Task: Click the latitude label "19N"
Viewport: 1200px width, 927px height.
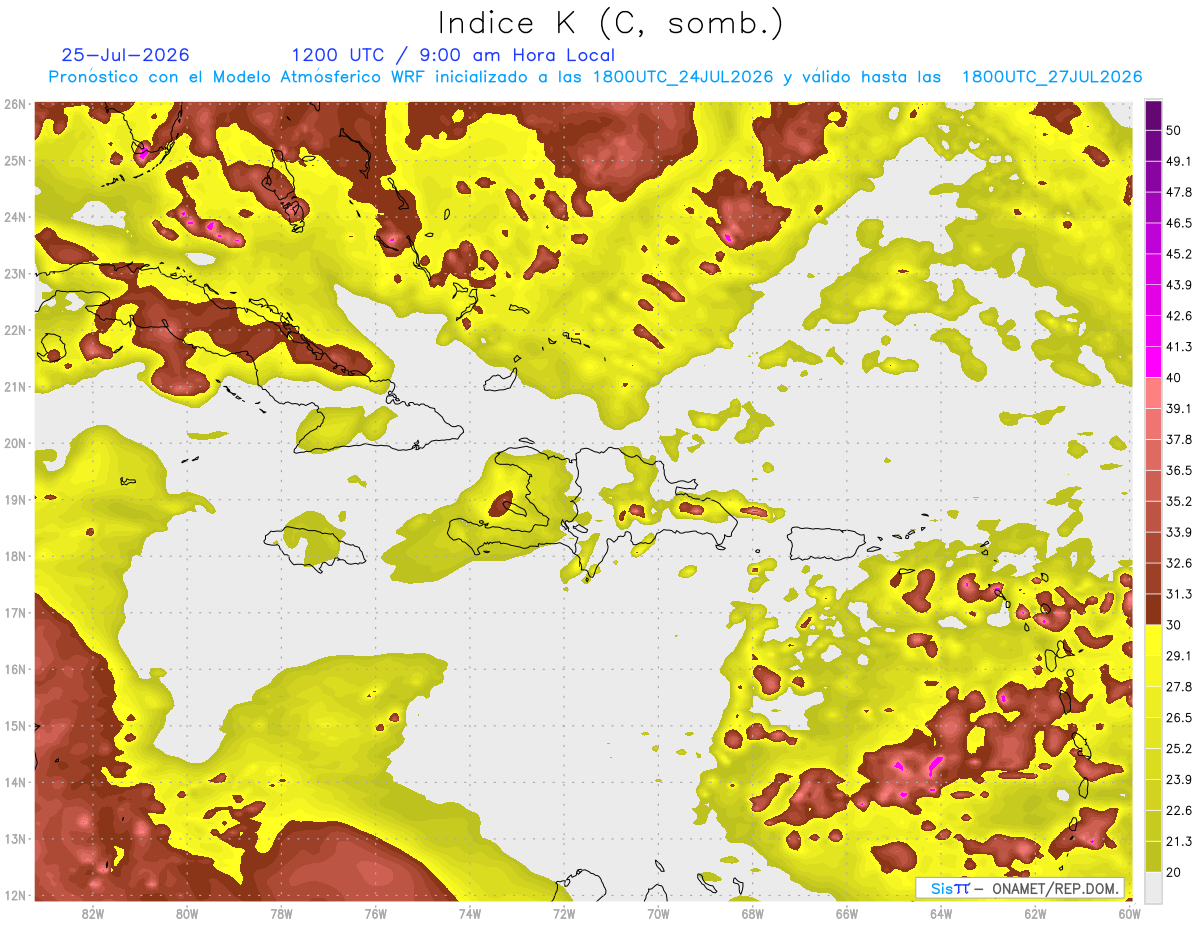Action: (15, 499)
